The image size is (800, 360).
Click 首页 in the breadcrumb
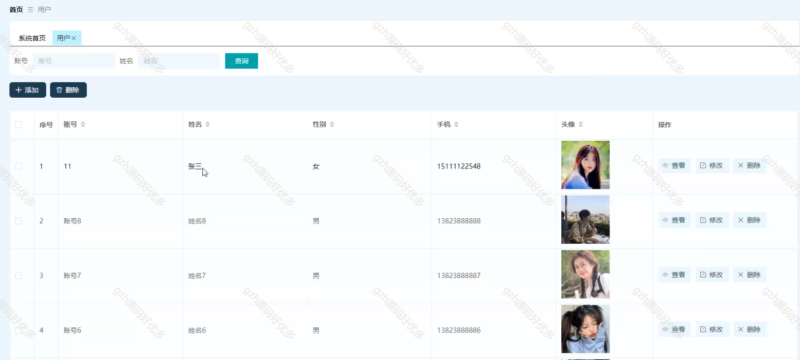[x=16, y=10]
